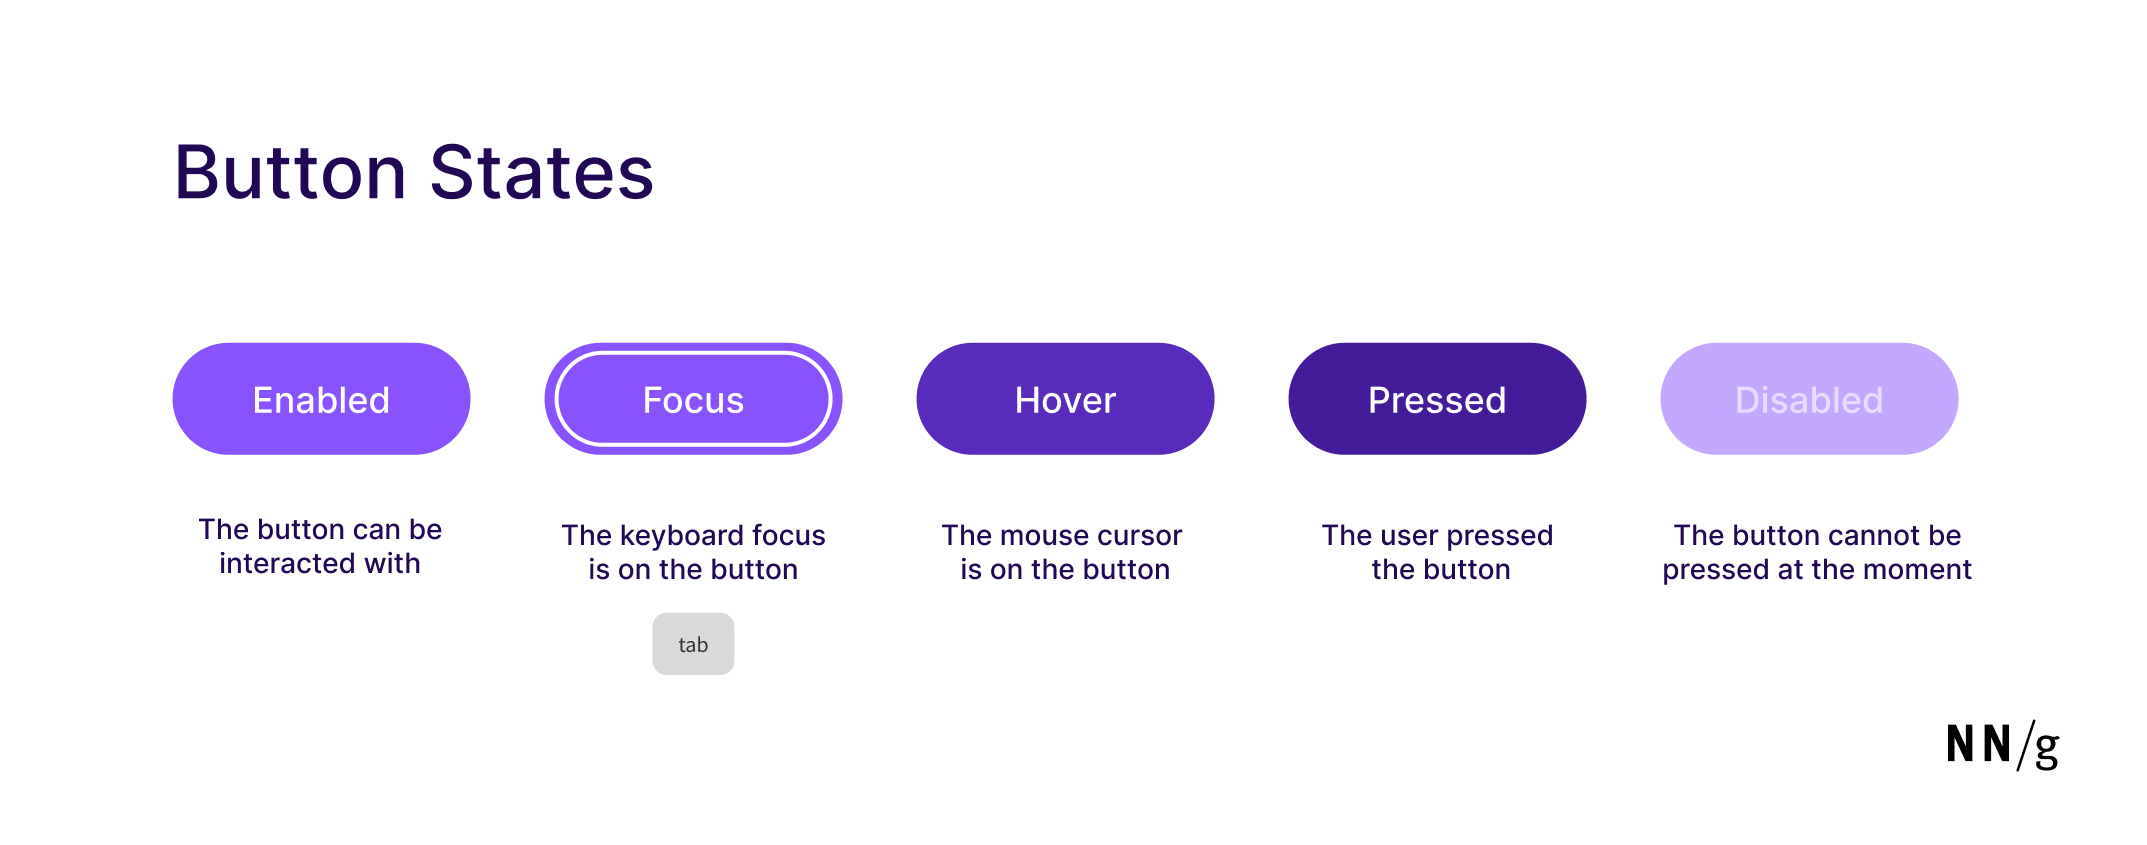Click the gray tab key icon

693,644
